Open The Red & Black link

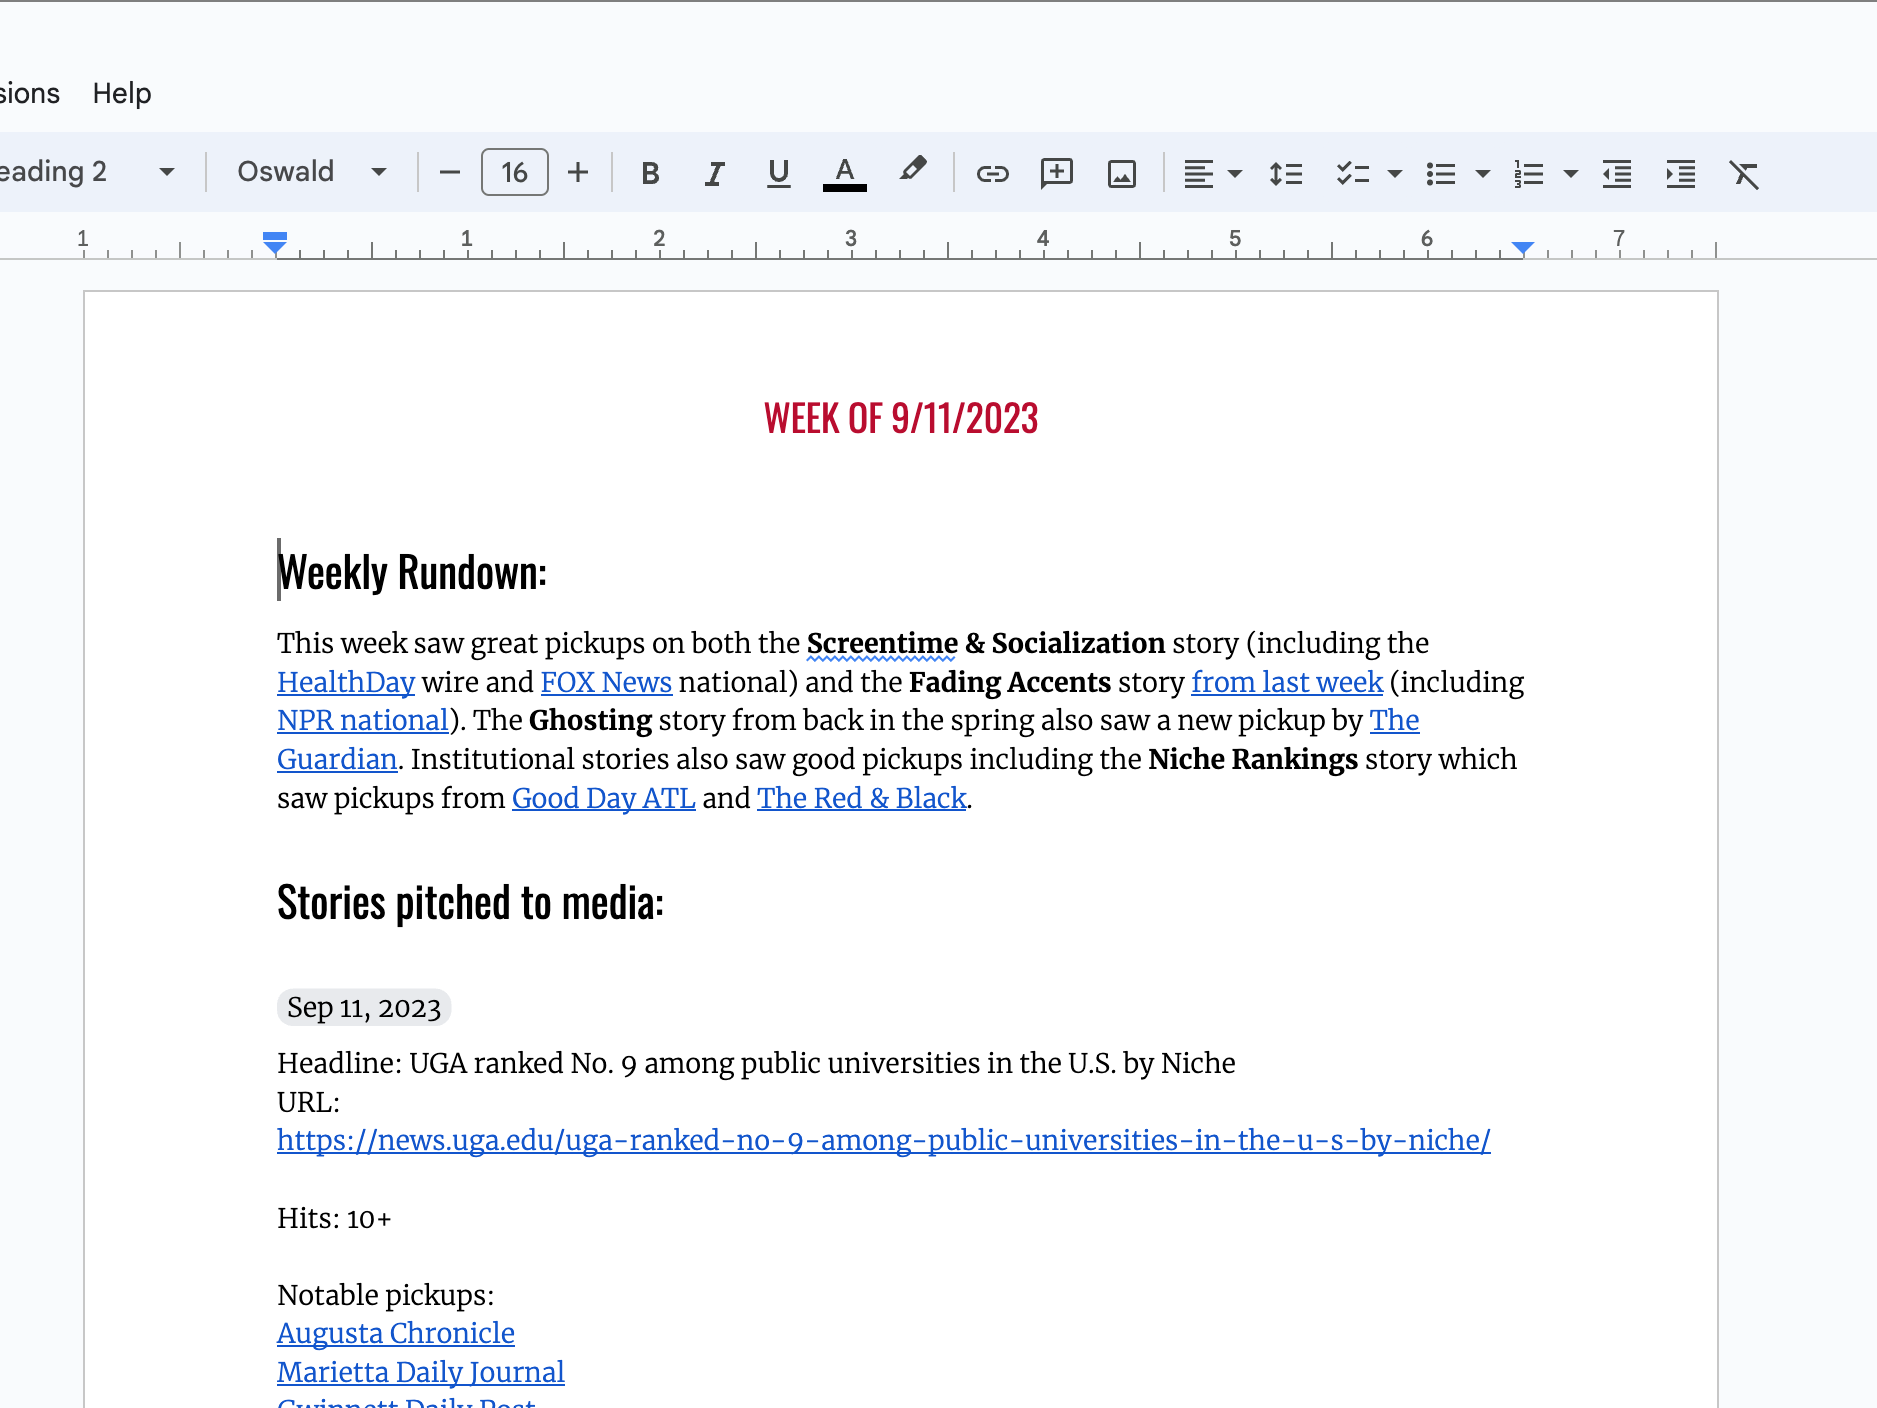(862, 798)
